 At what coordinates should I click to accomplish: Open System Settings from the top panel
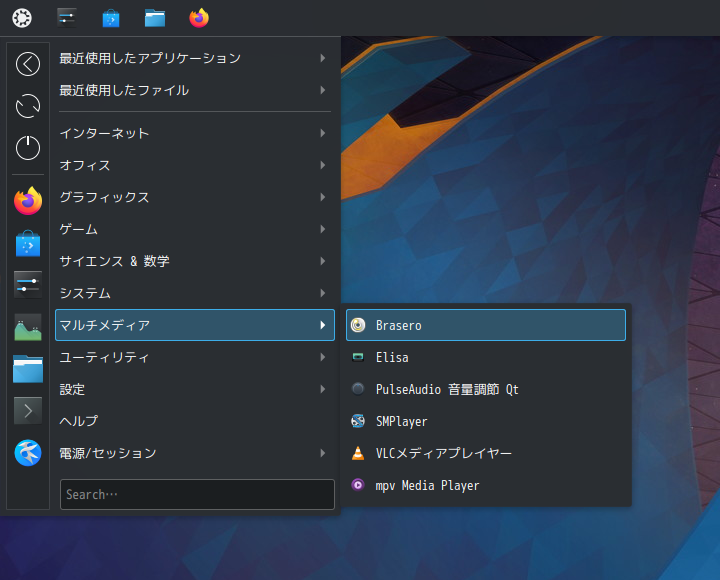click(x=67, y=18)
